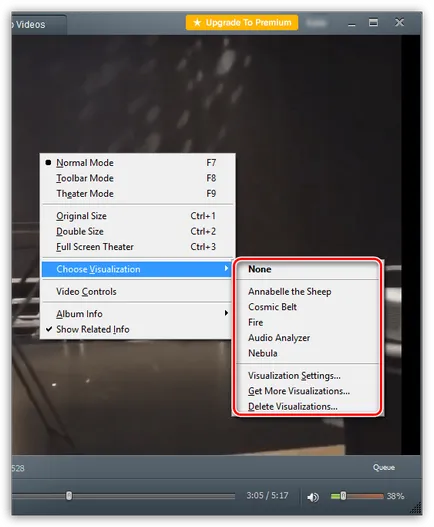Image resolution: width=434 pixels, height=527 pixels.
Task: Open Visualization Settings dialog
Action: tap(308, 375)
